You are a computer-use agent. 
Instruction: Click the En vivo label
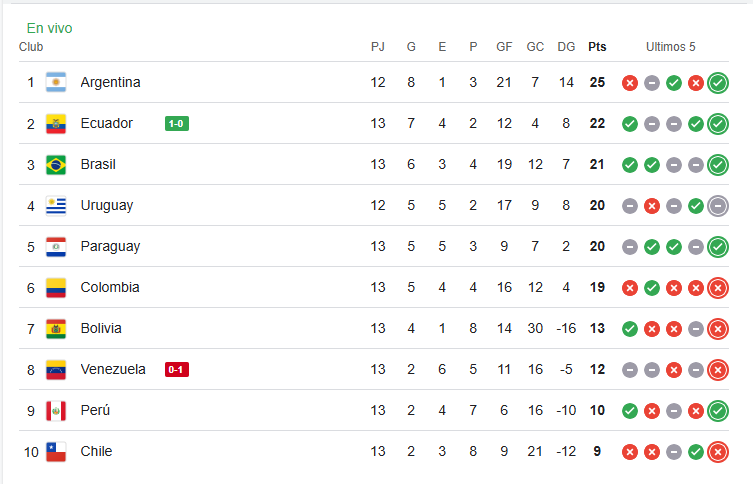[x=49, y=28]
